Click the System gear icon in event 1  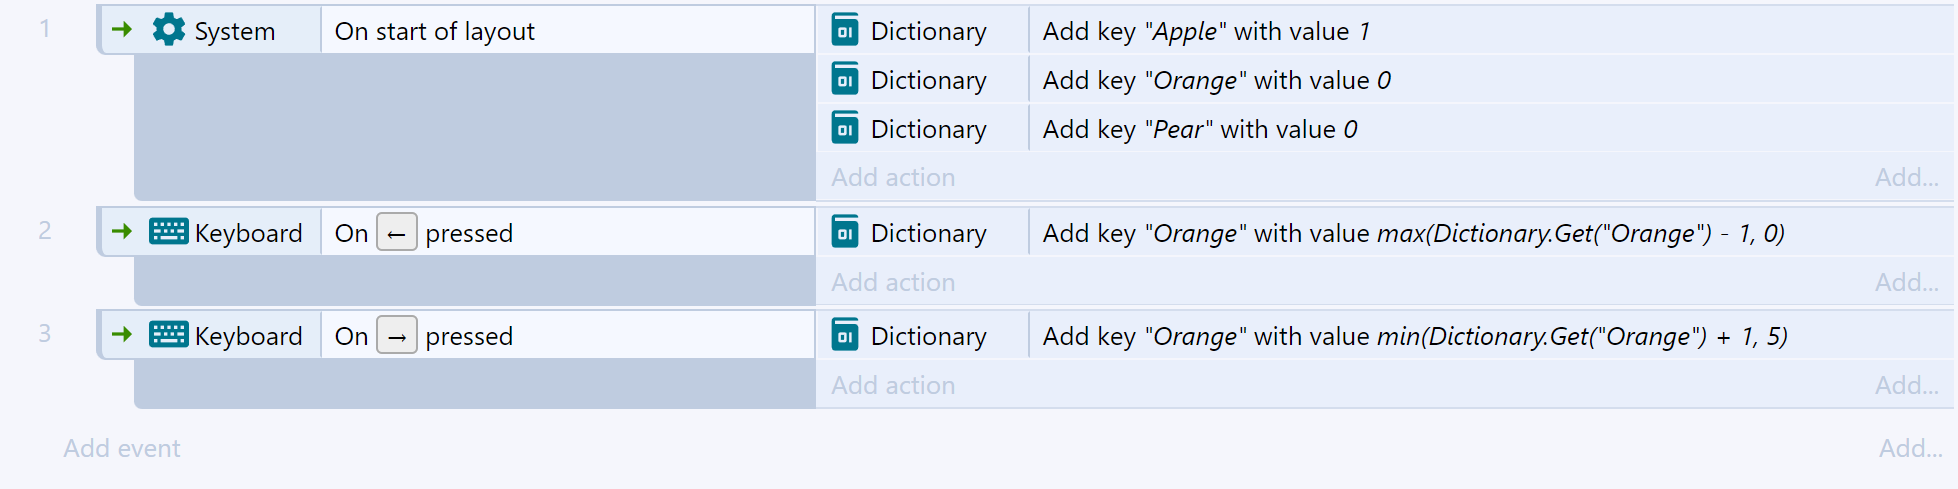(x=169, y=30)
